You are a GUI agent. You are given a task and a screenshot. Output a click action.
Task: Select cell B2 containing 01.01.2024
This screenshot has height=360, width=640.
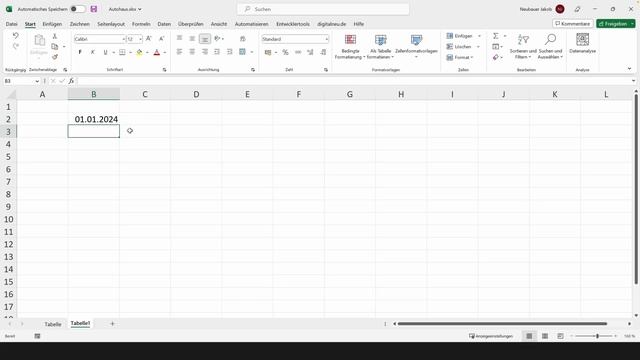pos(94,119)
